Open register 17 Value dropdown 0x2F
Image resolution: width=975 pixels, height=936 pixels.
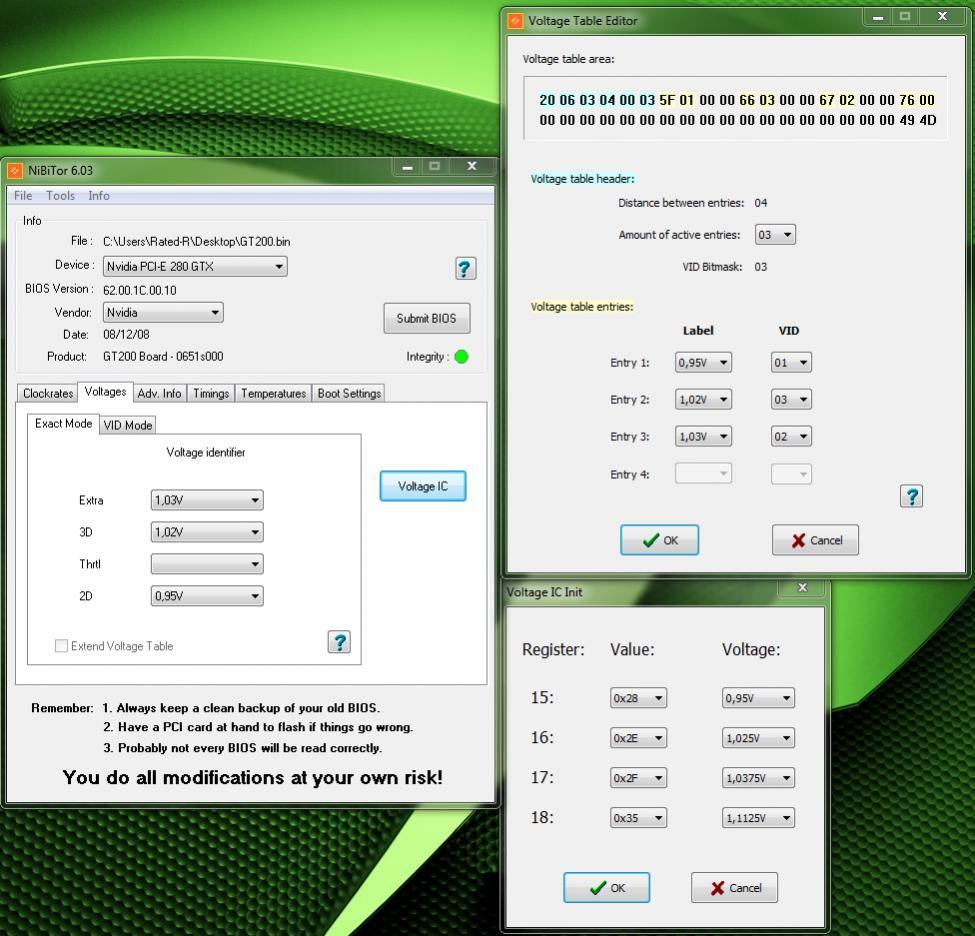pos(638,777)
